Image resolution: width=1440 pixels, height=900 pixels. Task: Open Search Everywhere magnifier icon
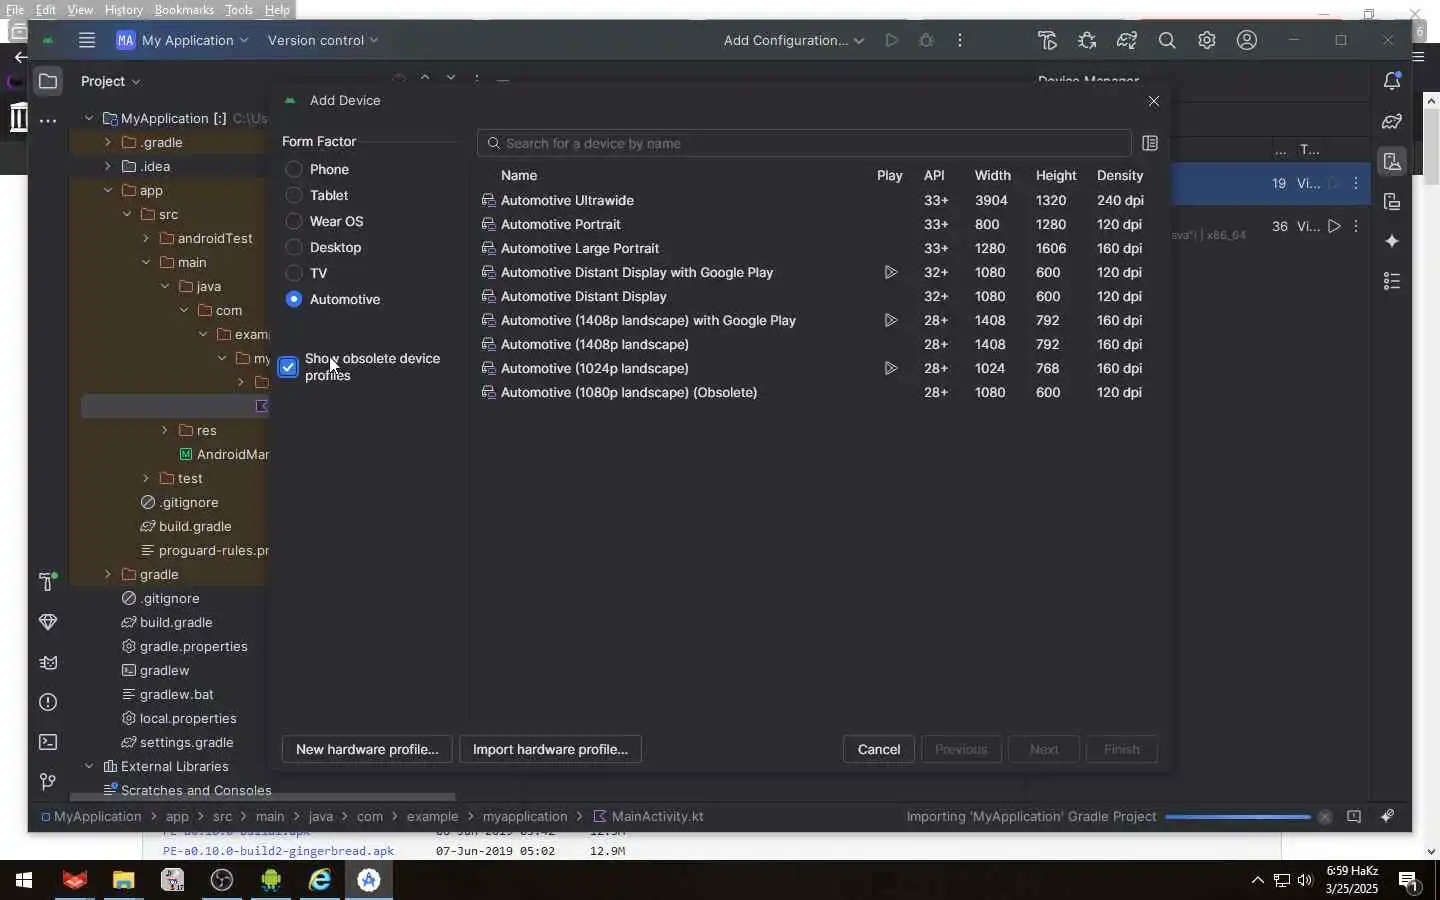(1167, 41)
